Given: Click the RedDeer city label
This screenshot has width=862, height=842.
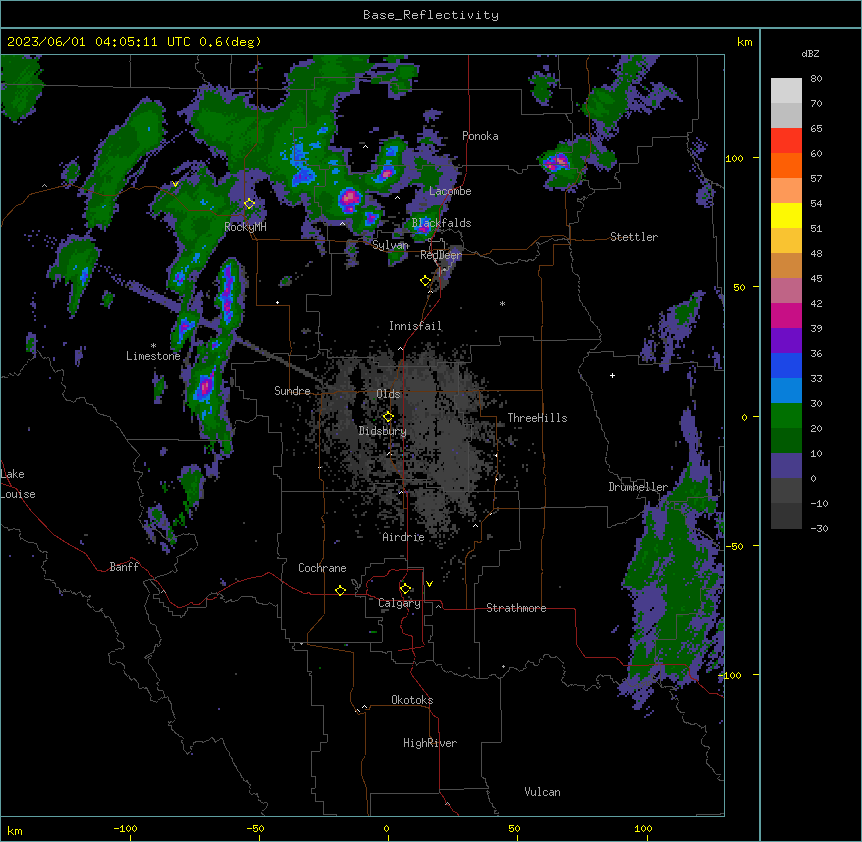Looking at the screenshot, I should point(441,255).
